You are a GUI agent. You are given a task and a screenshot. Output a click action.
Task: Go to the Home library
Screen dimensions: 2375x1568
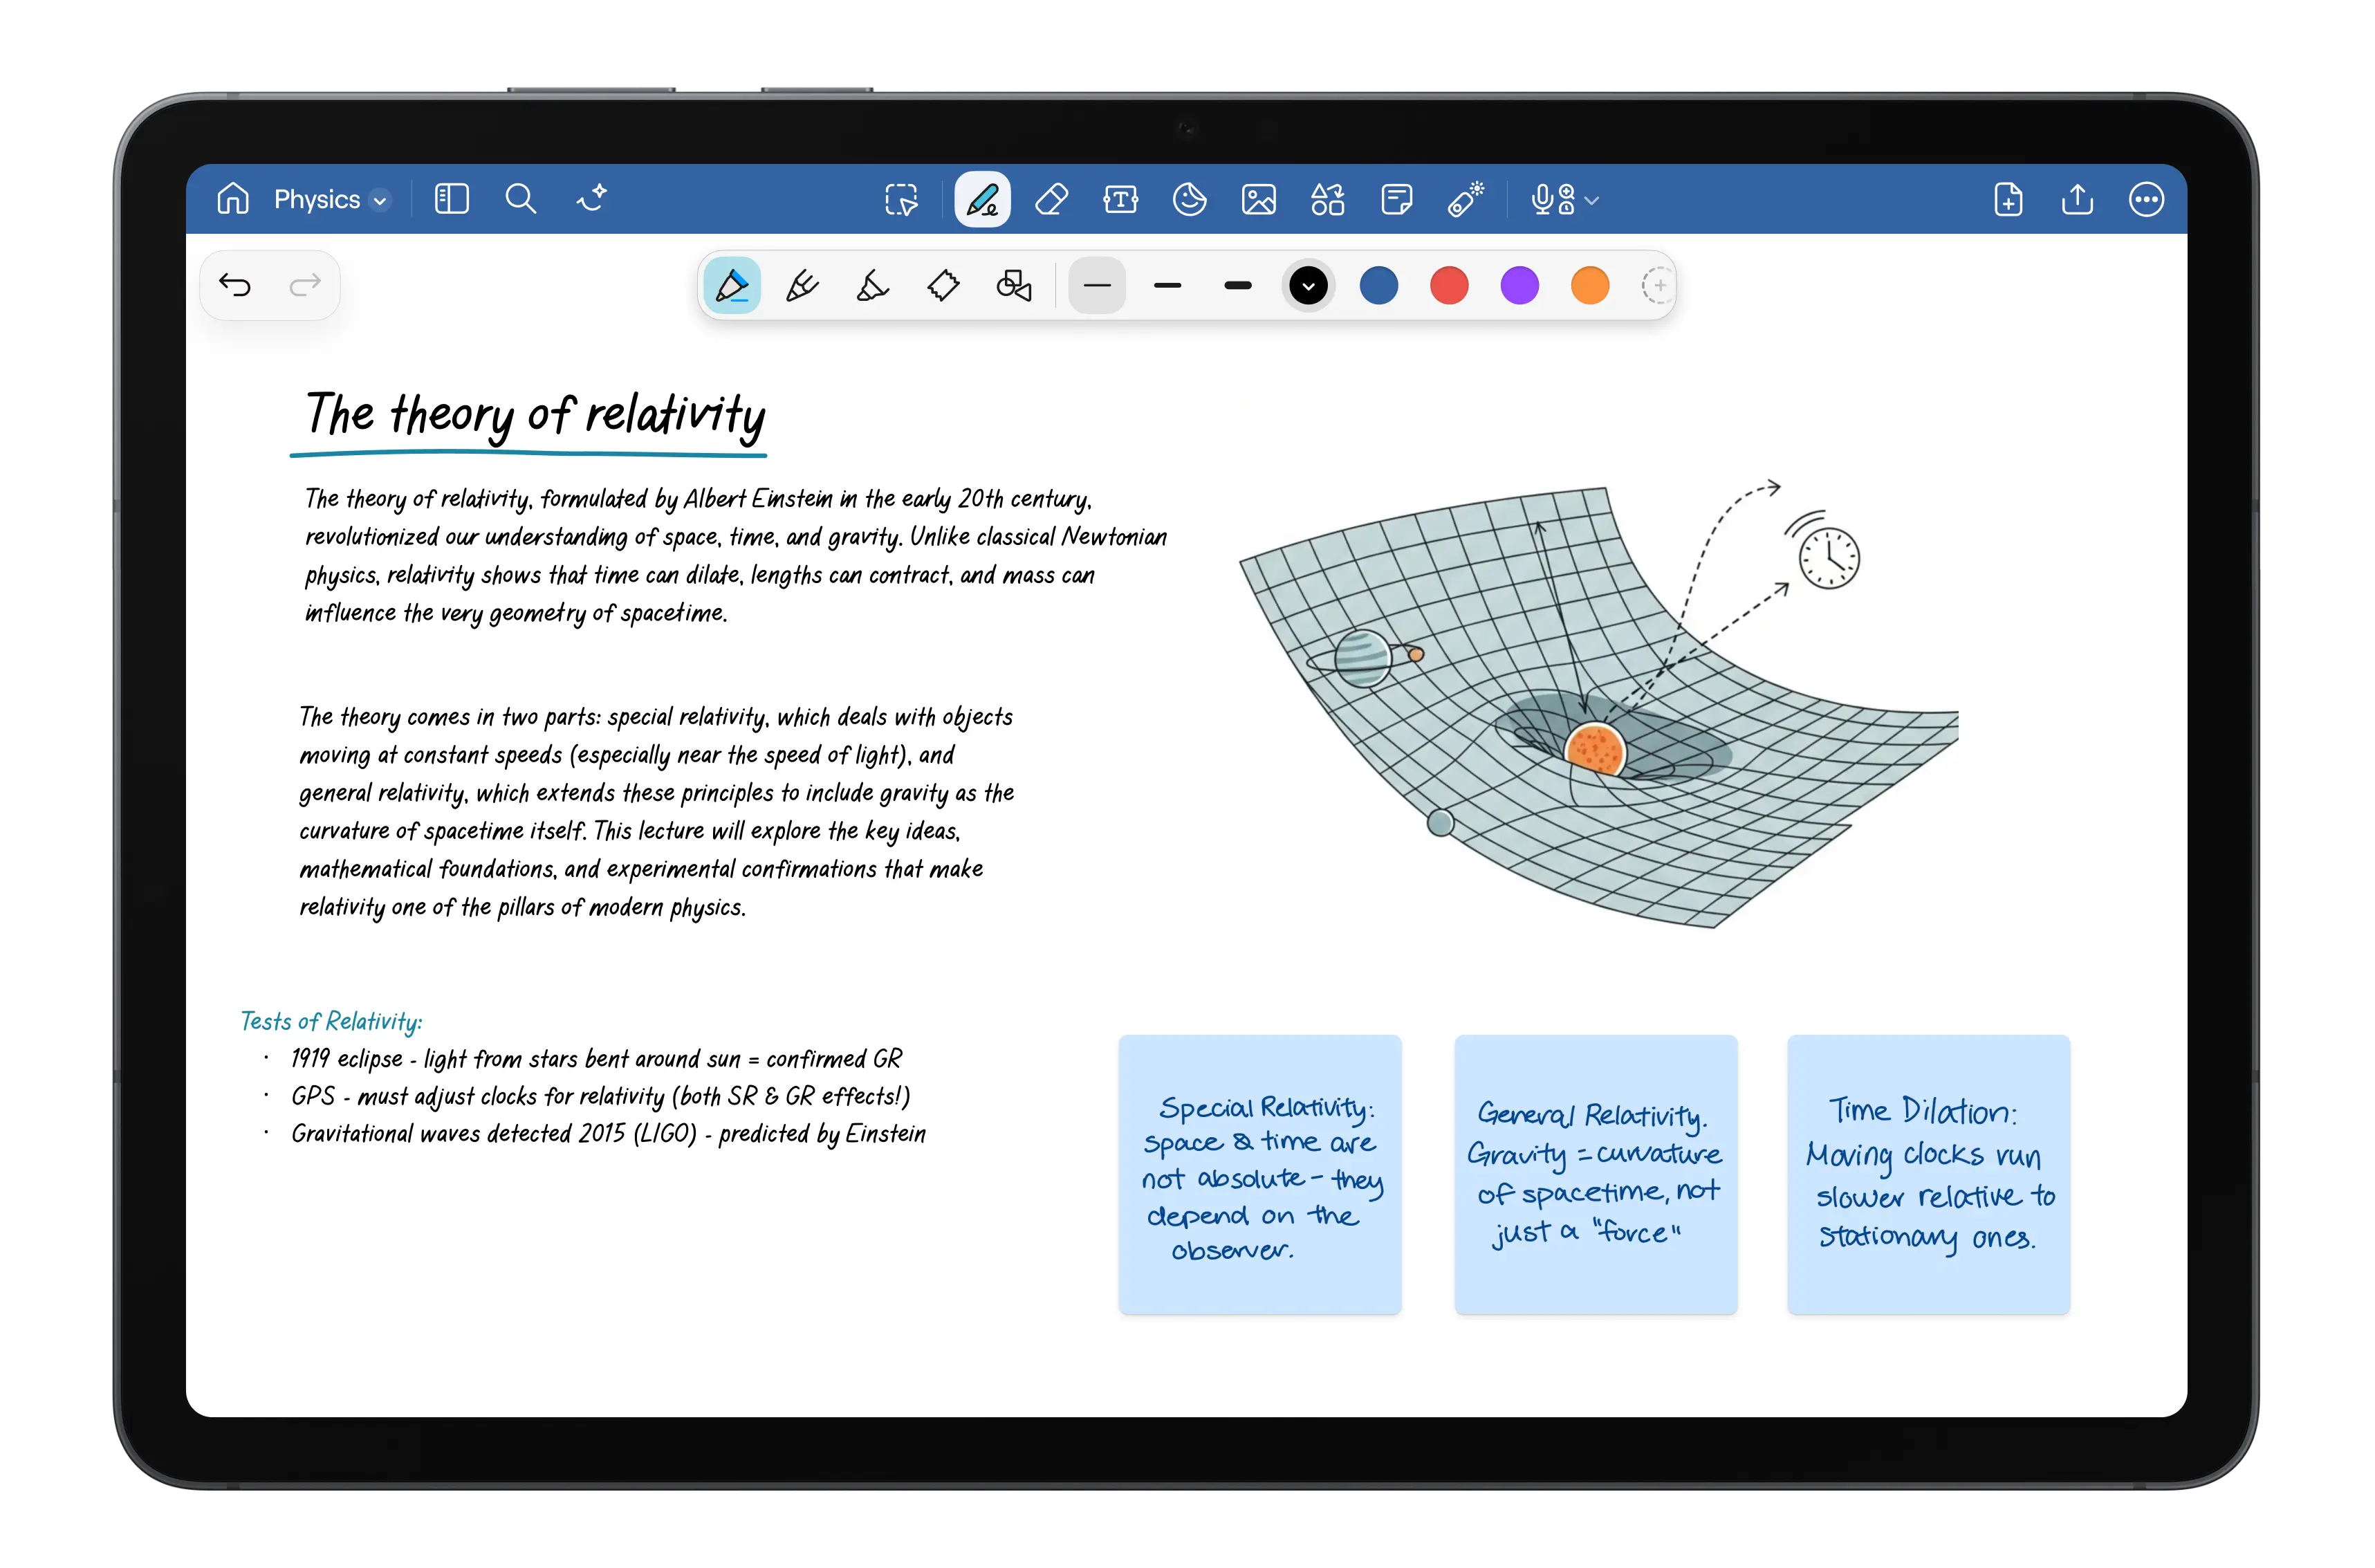[x=232, y=199]
